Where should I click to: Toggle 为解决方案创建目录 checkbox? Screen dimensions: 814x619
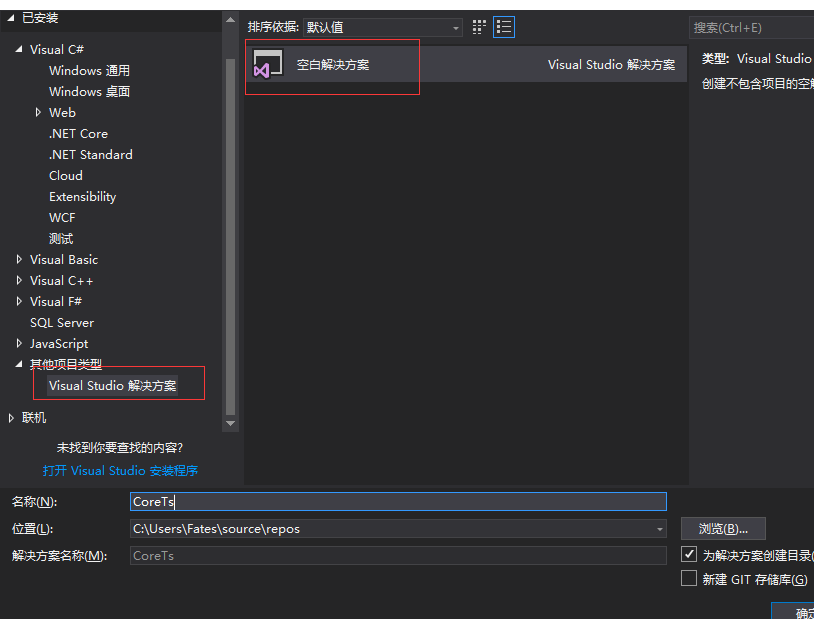pyautogui.click(x=688, y=555)
